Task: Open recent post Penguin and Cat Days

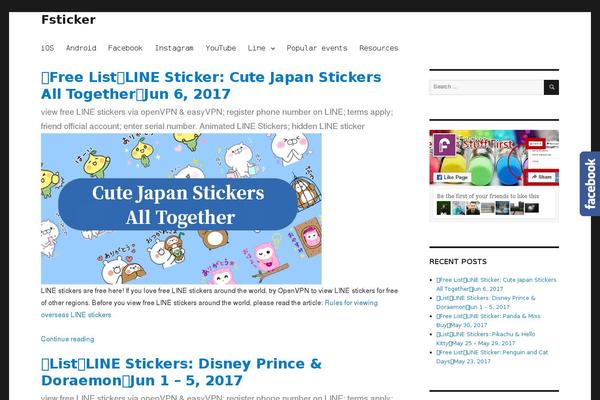Action: tap(492, 356)
